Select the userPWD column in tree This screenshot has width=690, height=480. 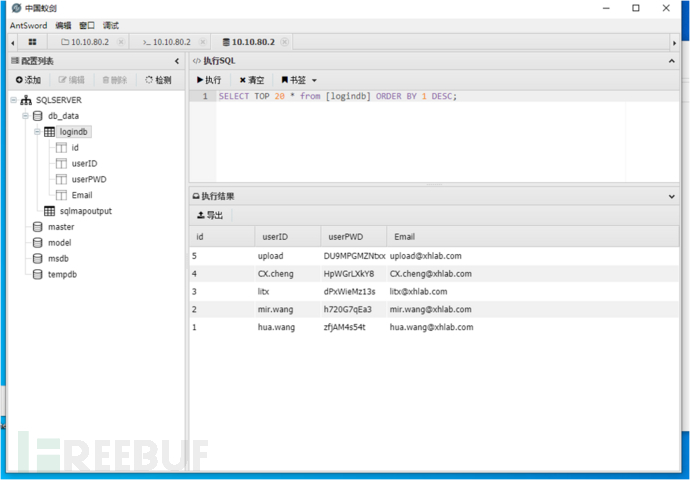point(89,180)
